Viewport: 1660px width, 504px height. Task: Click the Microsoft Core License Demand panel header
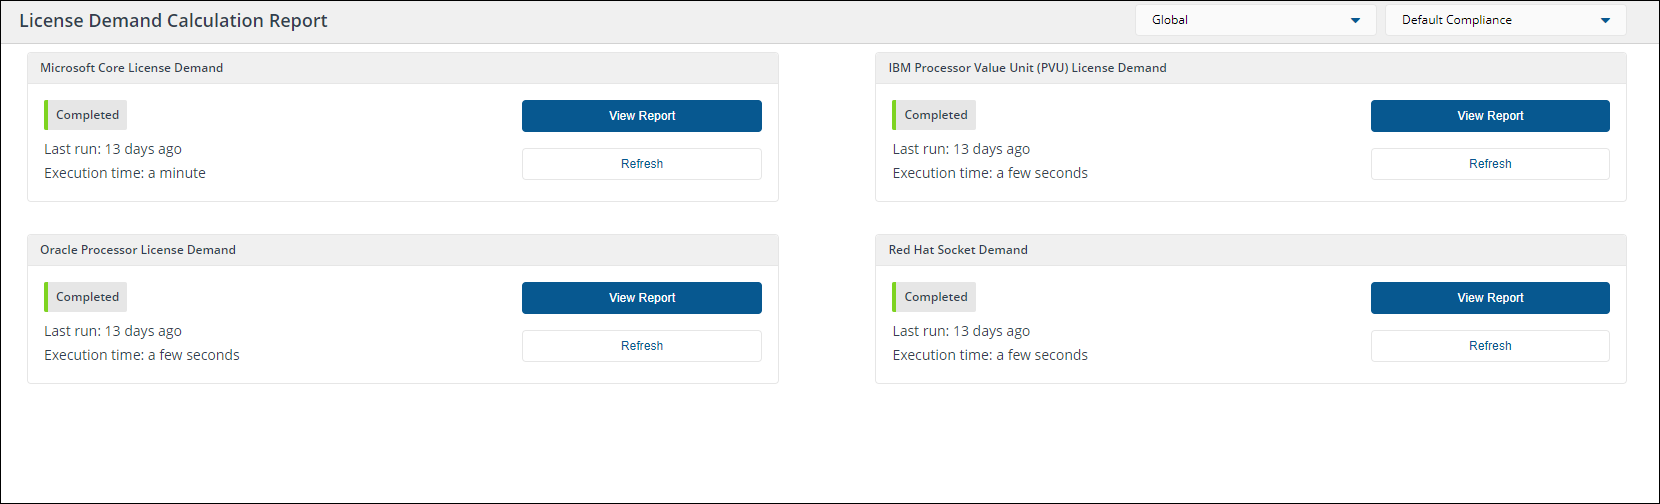point(131,68)
